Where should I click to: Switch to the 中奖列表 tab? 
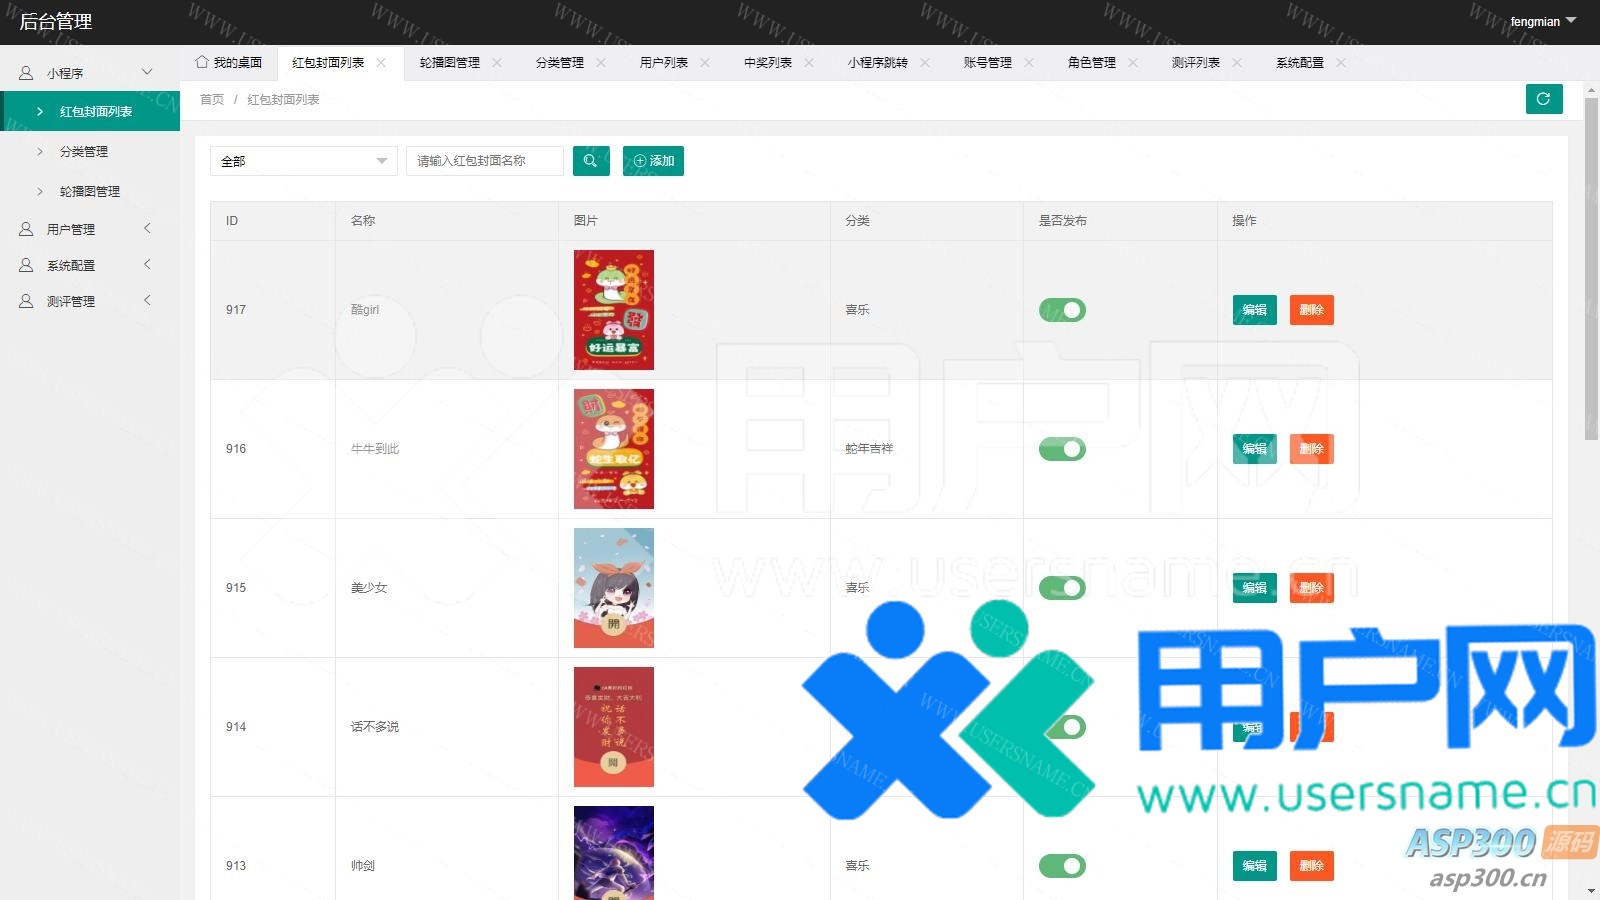tap(767, 63)
